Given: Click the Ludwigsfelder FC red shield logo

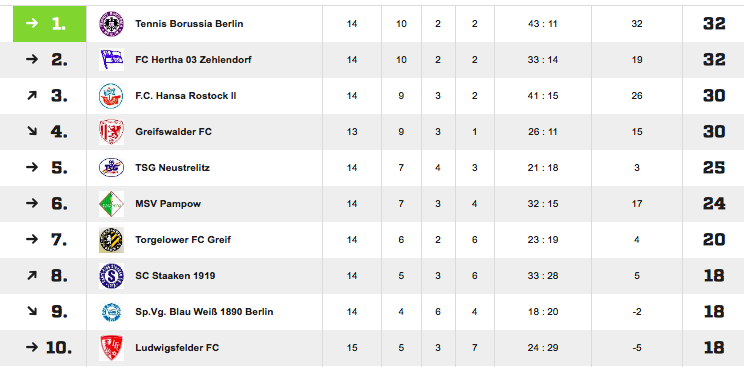Looking at the screenshot, I should tap(111, 348).
